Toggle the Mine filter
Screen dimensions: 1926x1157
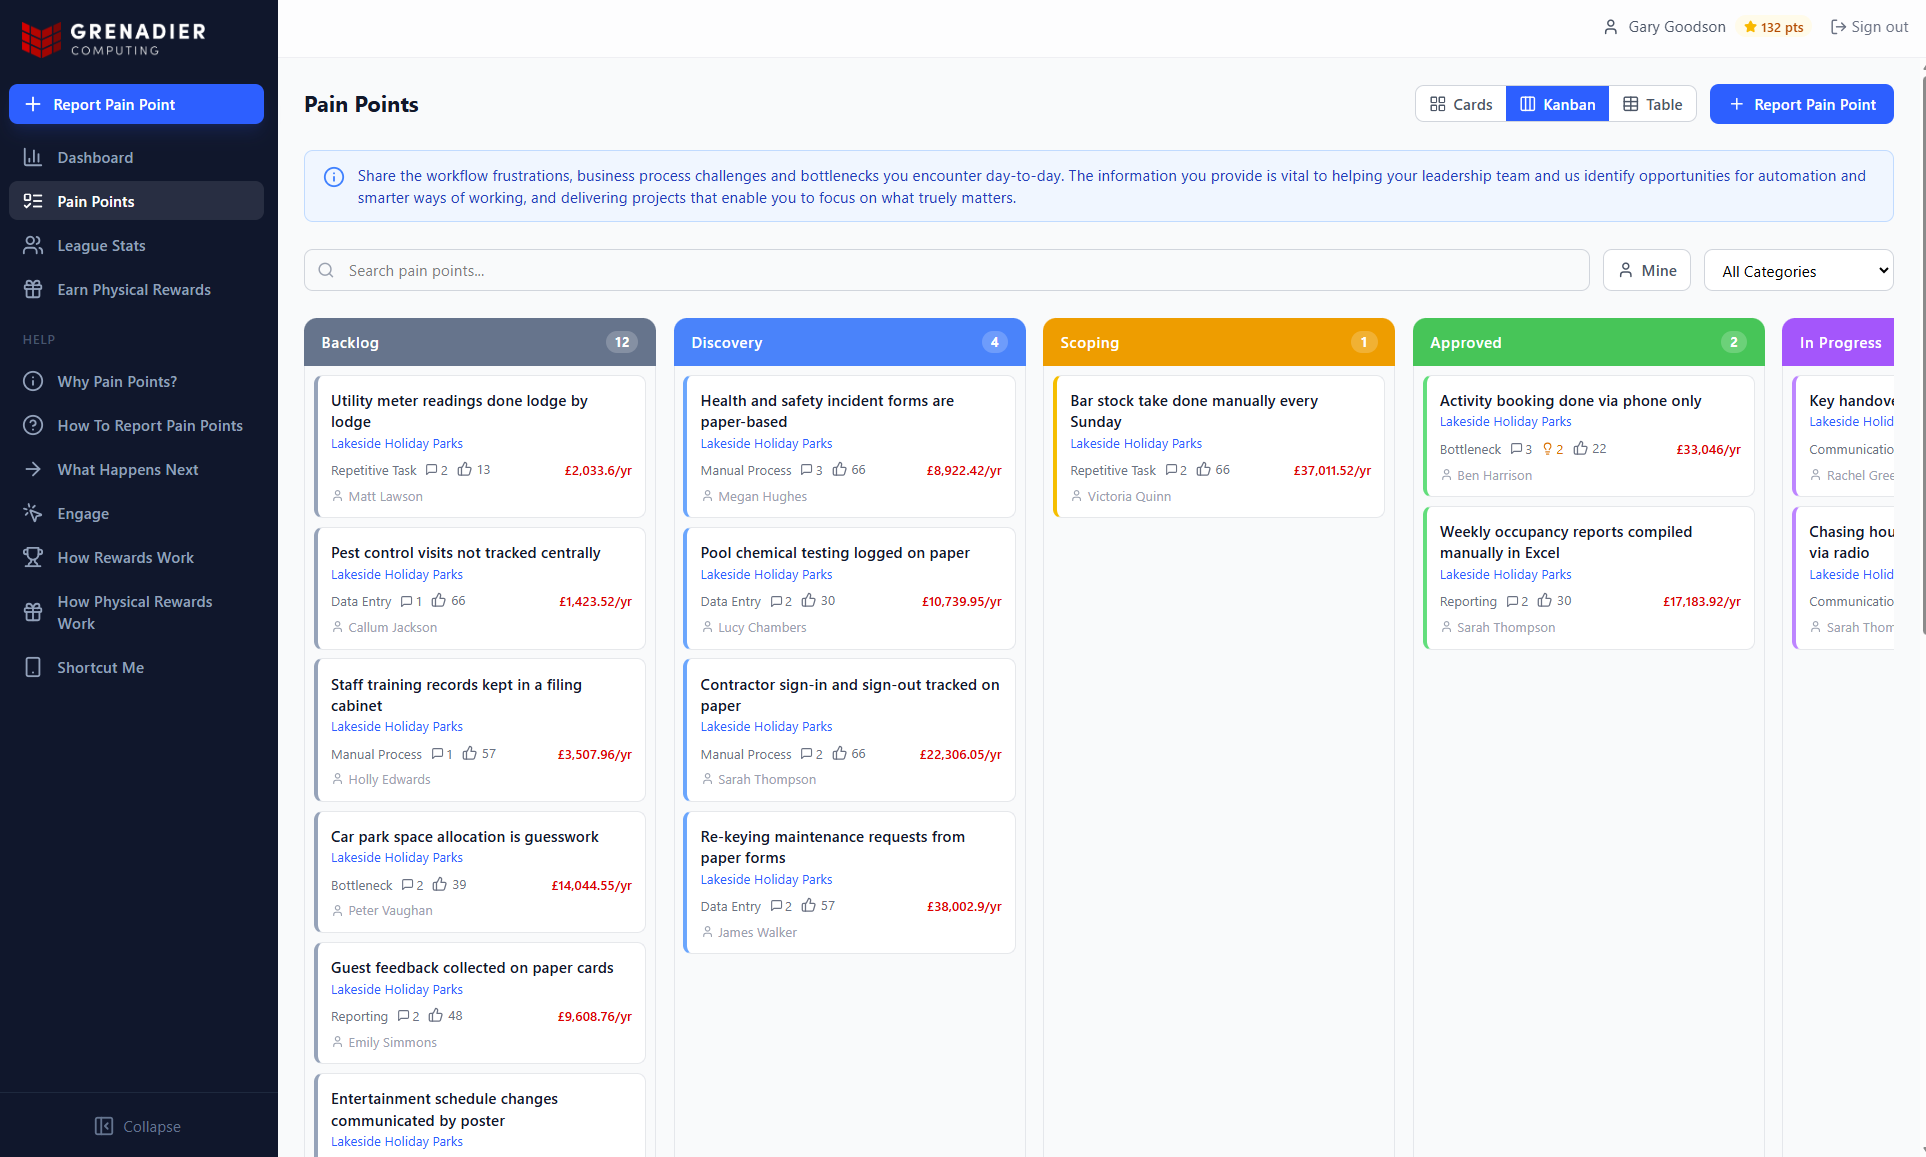(1646, 270)
